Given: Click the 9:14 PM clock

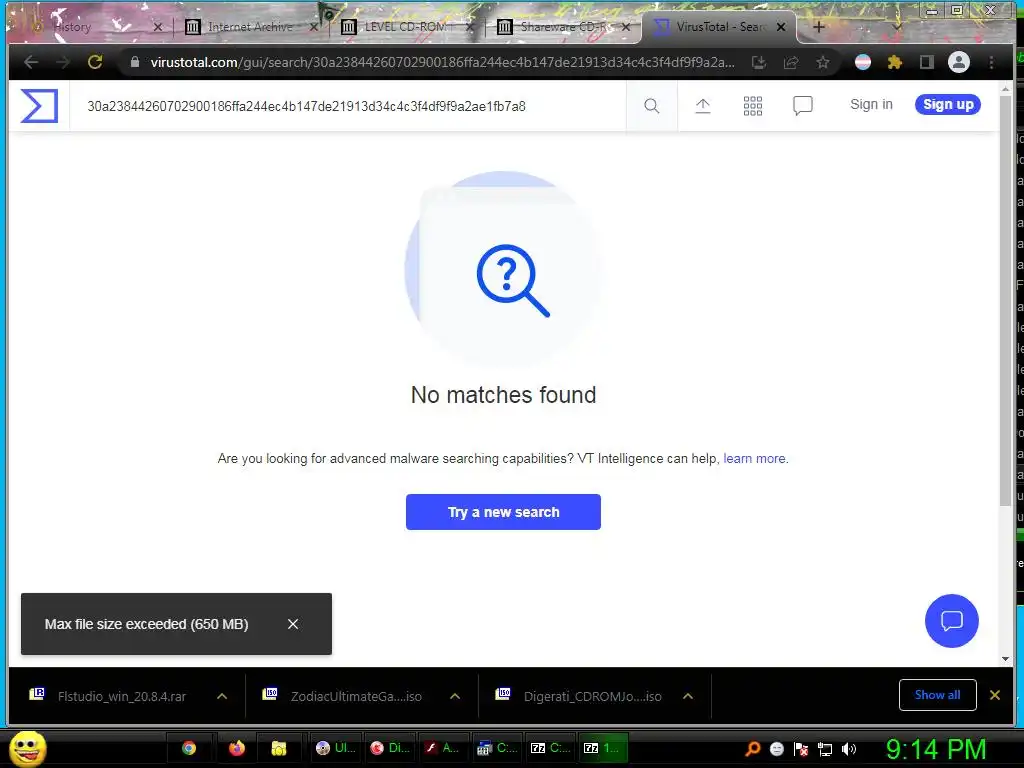Looking at the screenshot, I should click(x=935, y=749).
